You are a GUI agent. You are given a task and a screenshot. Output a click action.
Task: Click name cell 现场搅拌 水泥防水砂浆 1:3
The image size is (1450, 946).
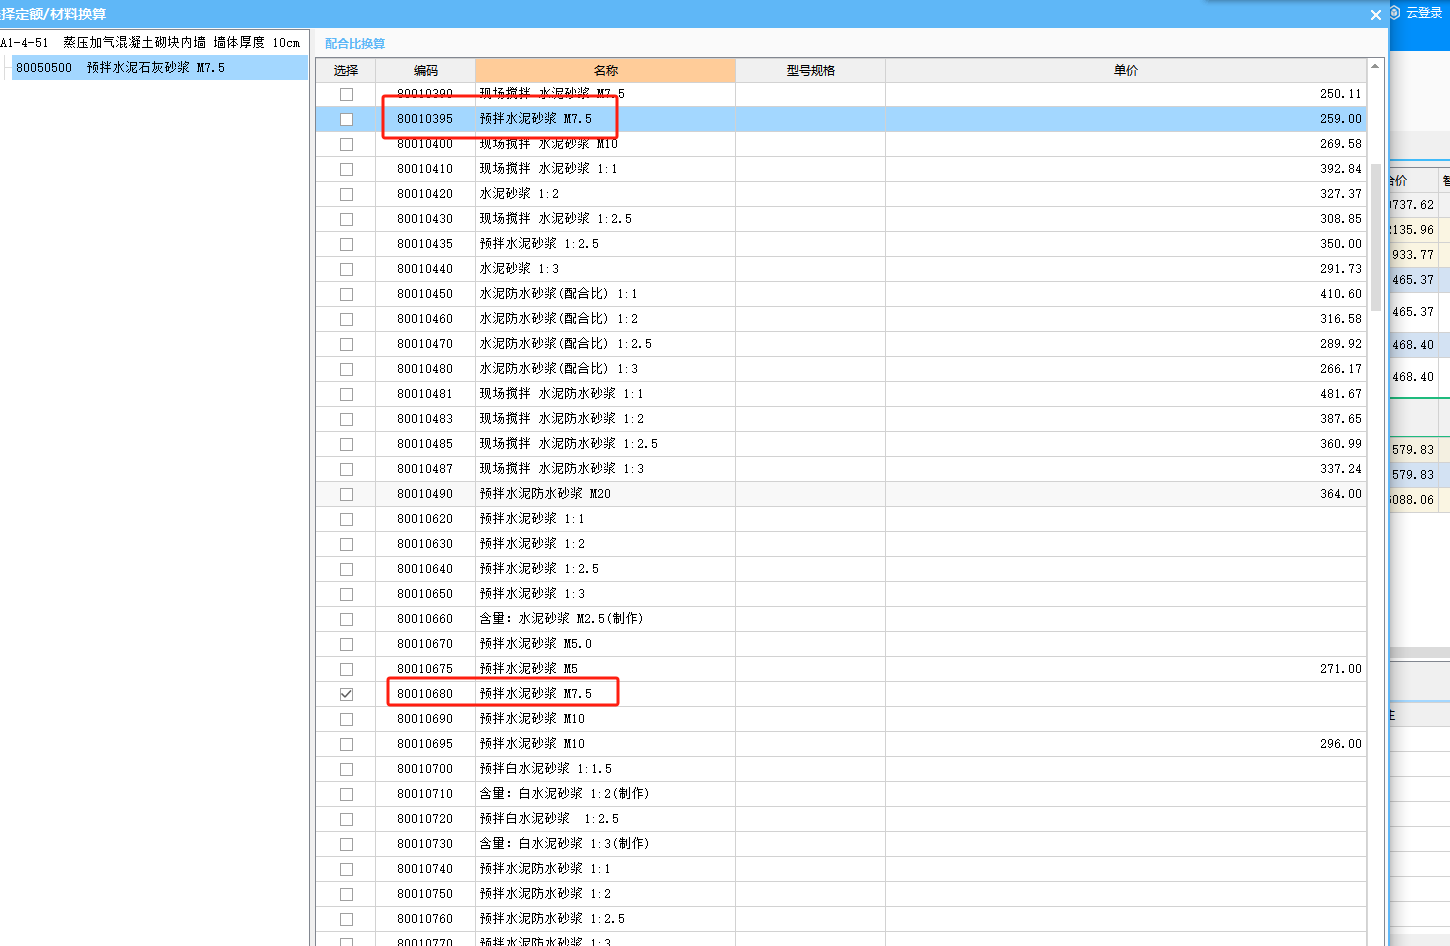pyautogui.click(x=606, y=469)
